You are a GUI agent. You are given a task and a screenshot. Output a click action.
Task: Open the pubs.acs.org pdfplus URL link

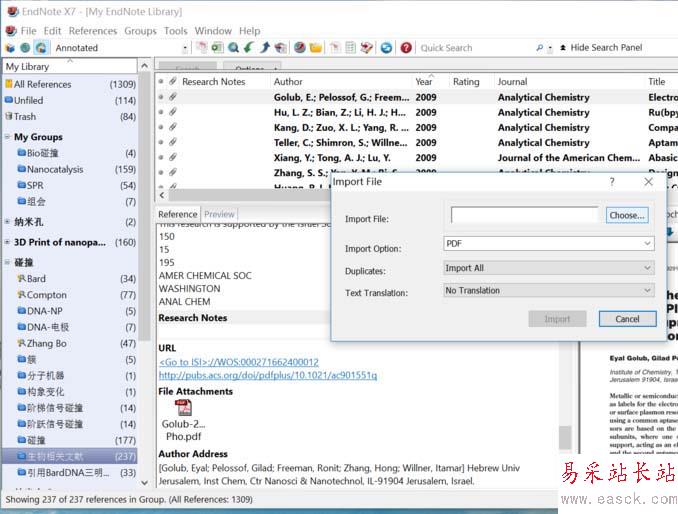click(x=268, y=375)
